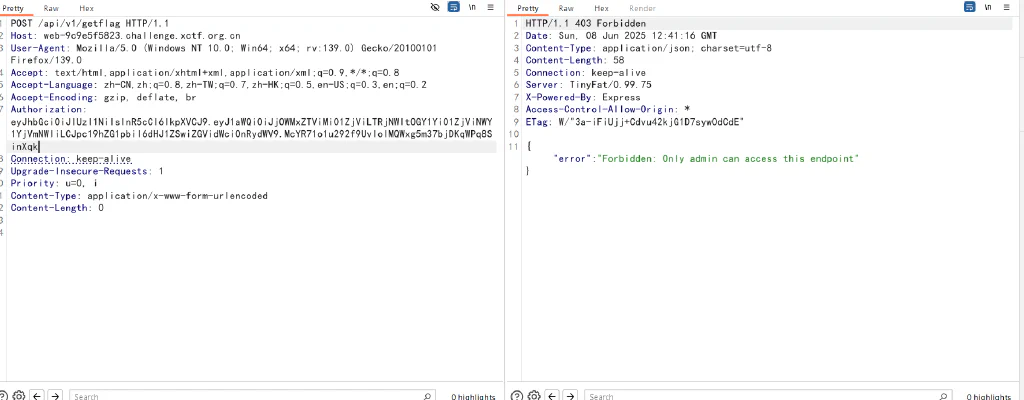Image resolution: width=1024 pixels, height=400 pixels.
Task: Open request search settings gear
Action: click(x=19, y=395)
